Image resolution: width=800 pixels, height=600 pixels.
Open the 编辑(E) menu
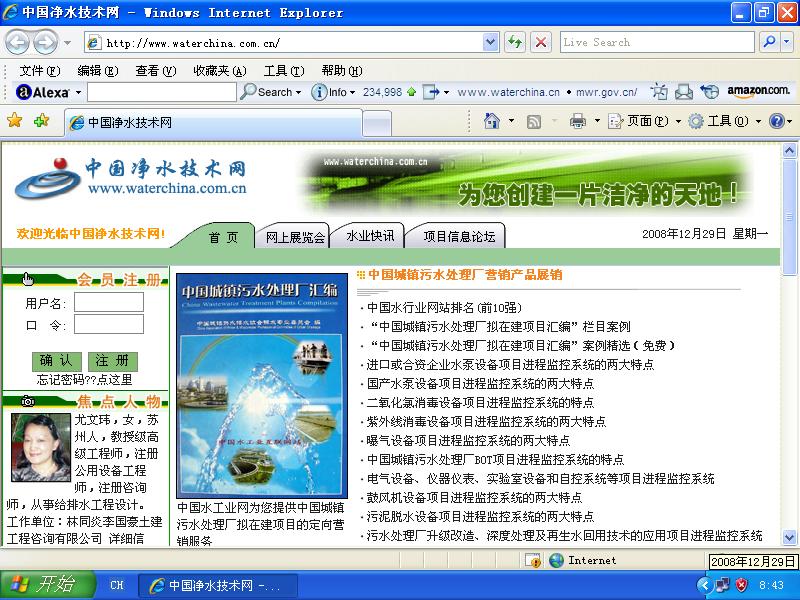pos(97,71)
